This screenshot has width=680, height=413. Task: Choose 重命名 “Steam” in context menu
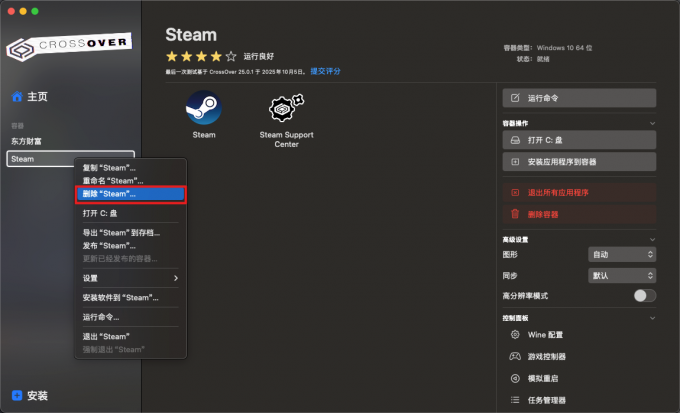(x=131, y=181)
